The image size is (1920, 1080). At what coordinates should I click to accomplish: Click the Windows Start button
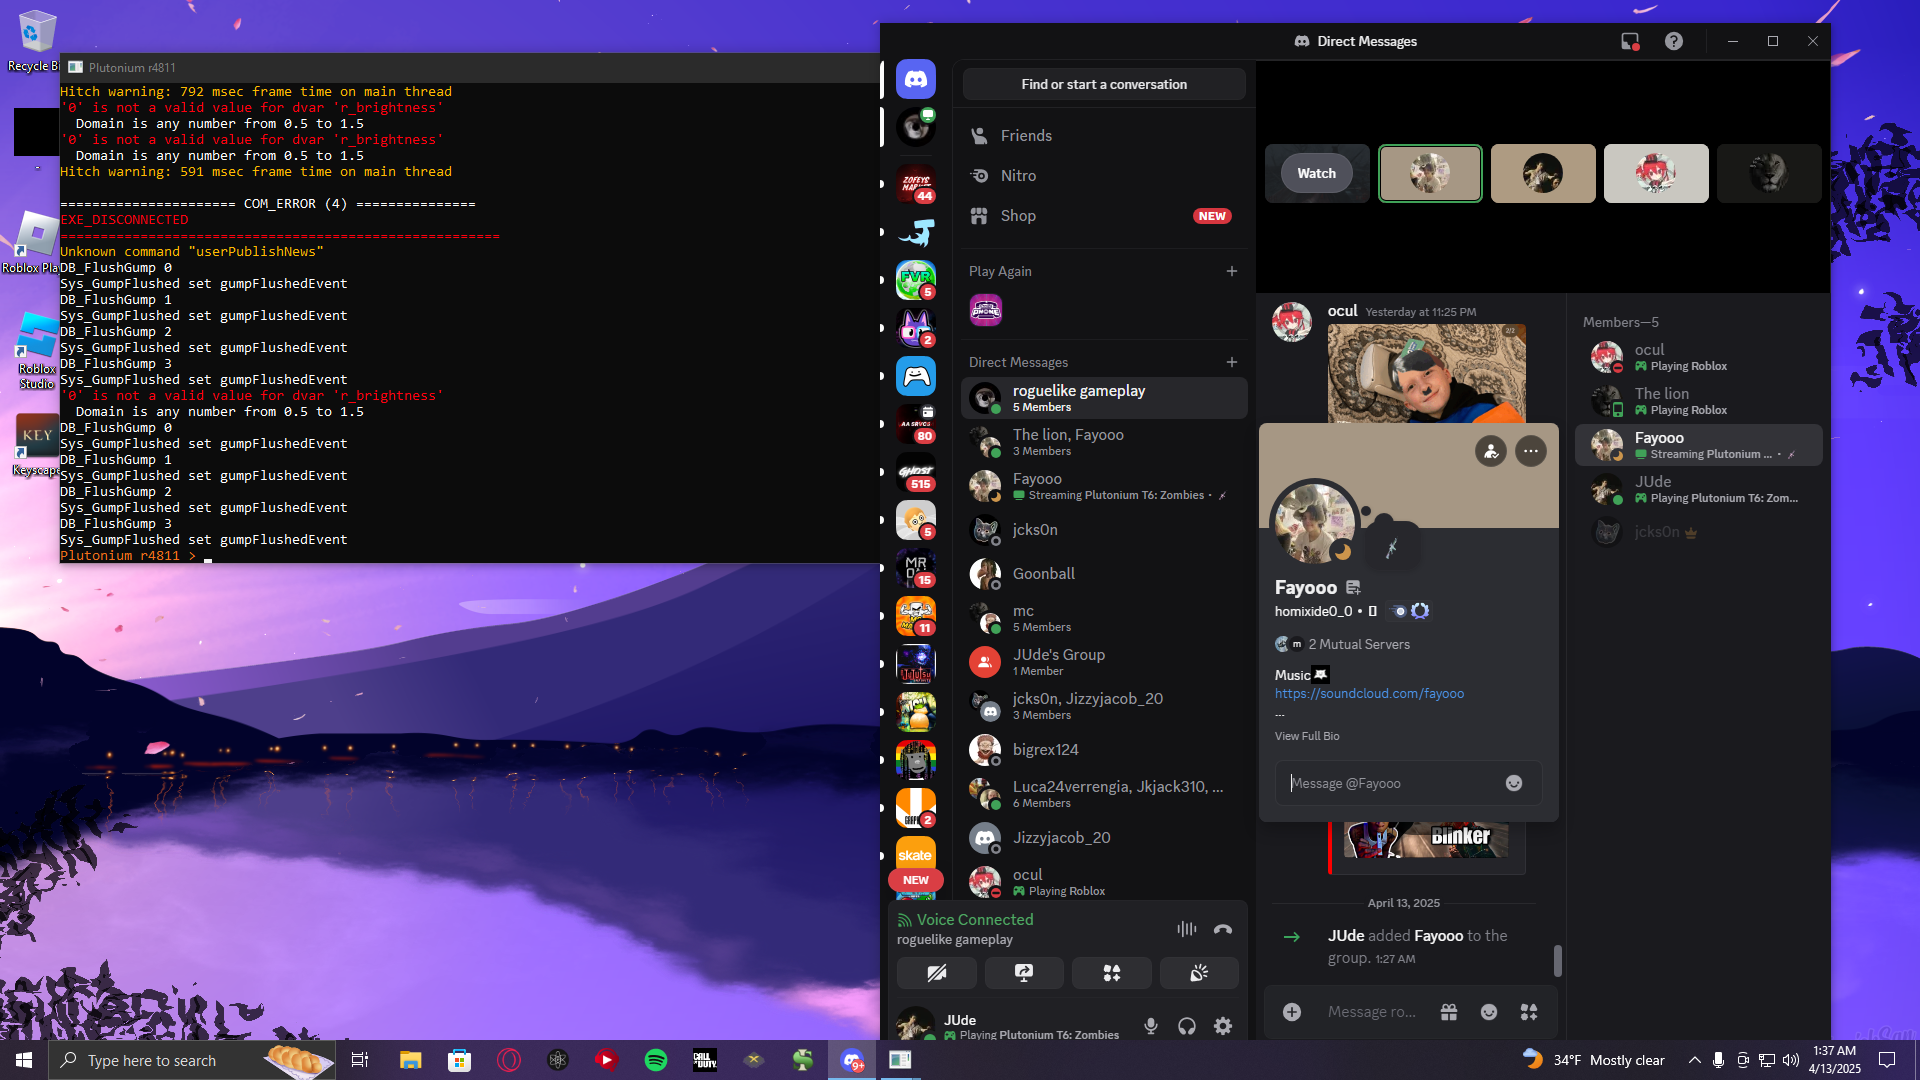[x=24, y=1060]
